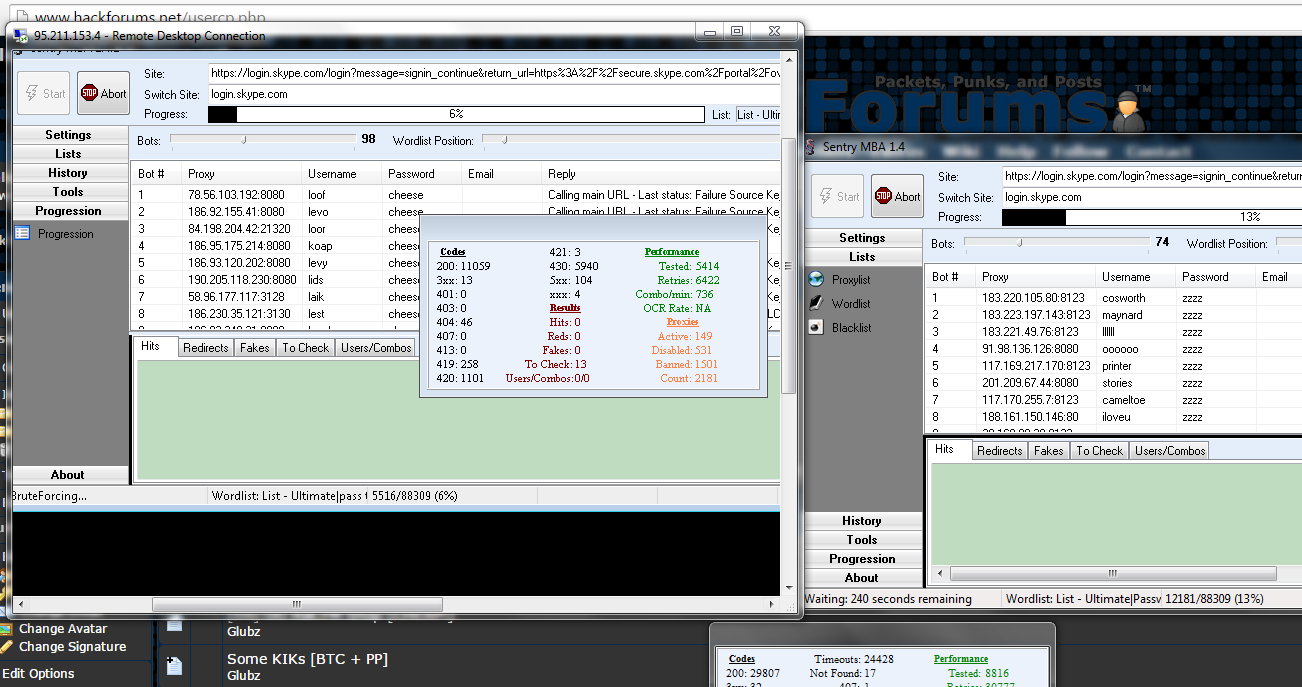Click Proxy column header in left window

240,174
